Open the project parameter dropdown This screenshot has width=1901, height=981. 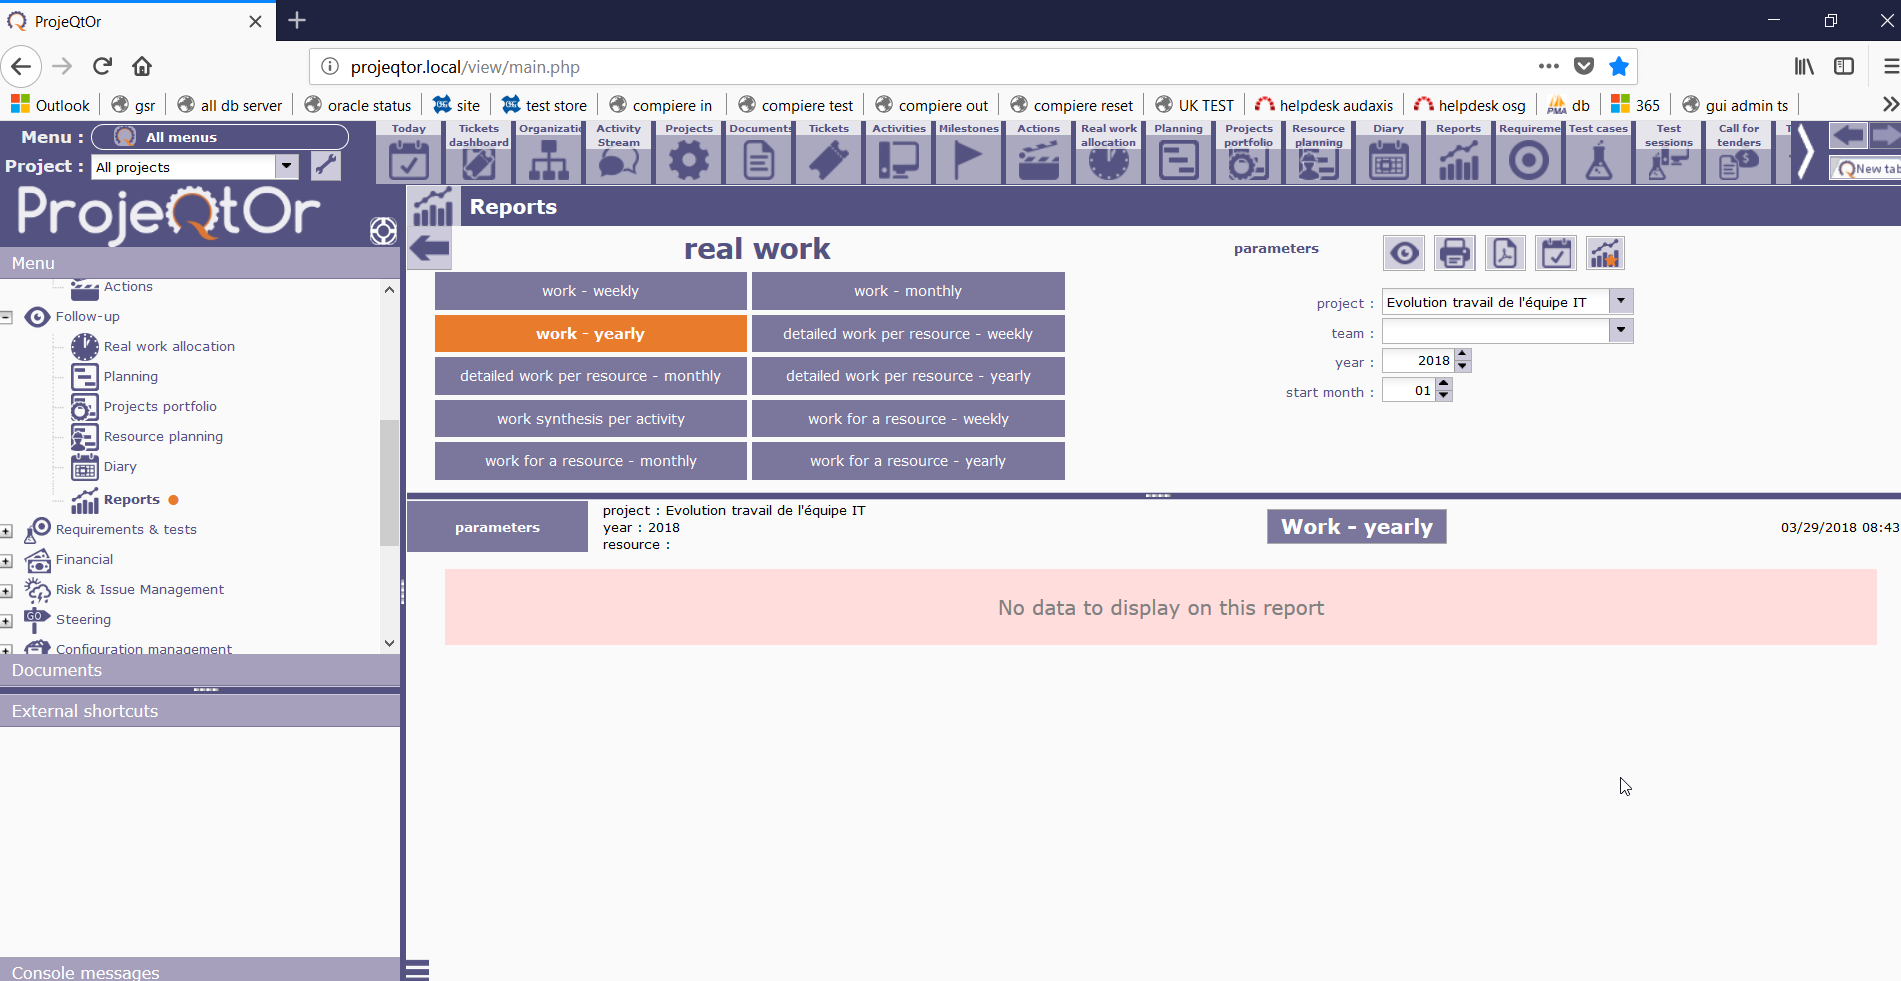(x=1621, y=301)
